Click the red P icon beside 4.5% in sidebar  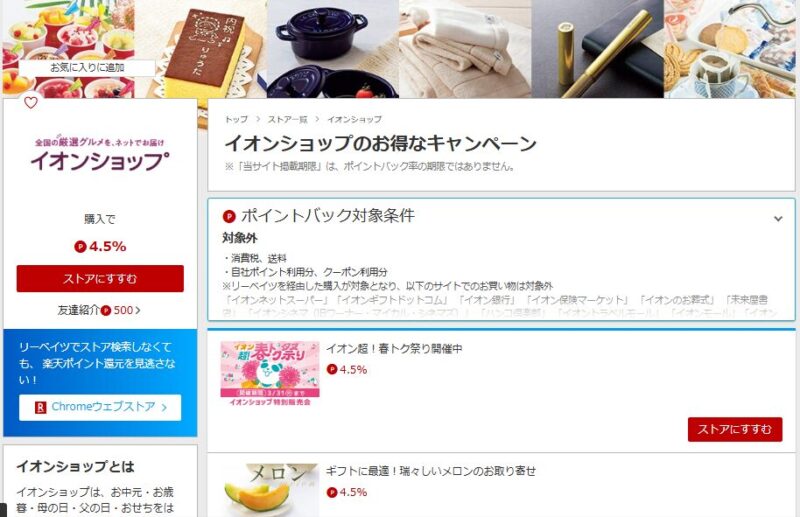(80, 247)
